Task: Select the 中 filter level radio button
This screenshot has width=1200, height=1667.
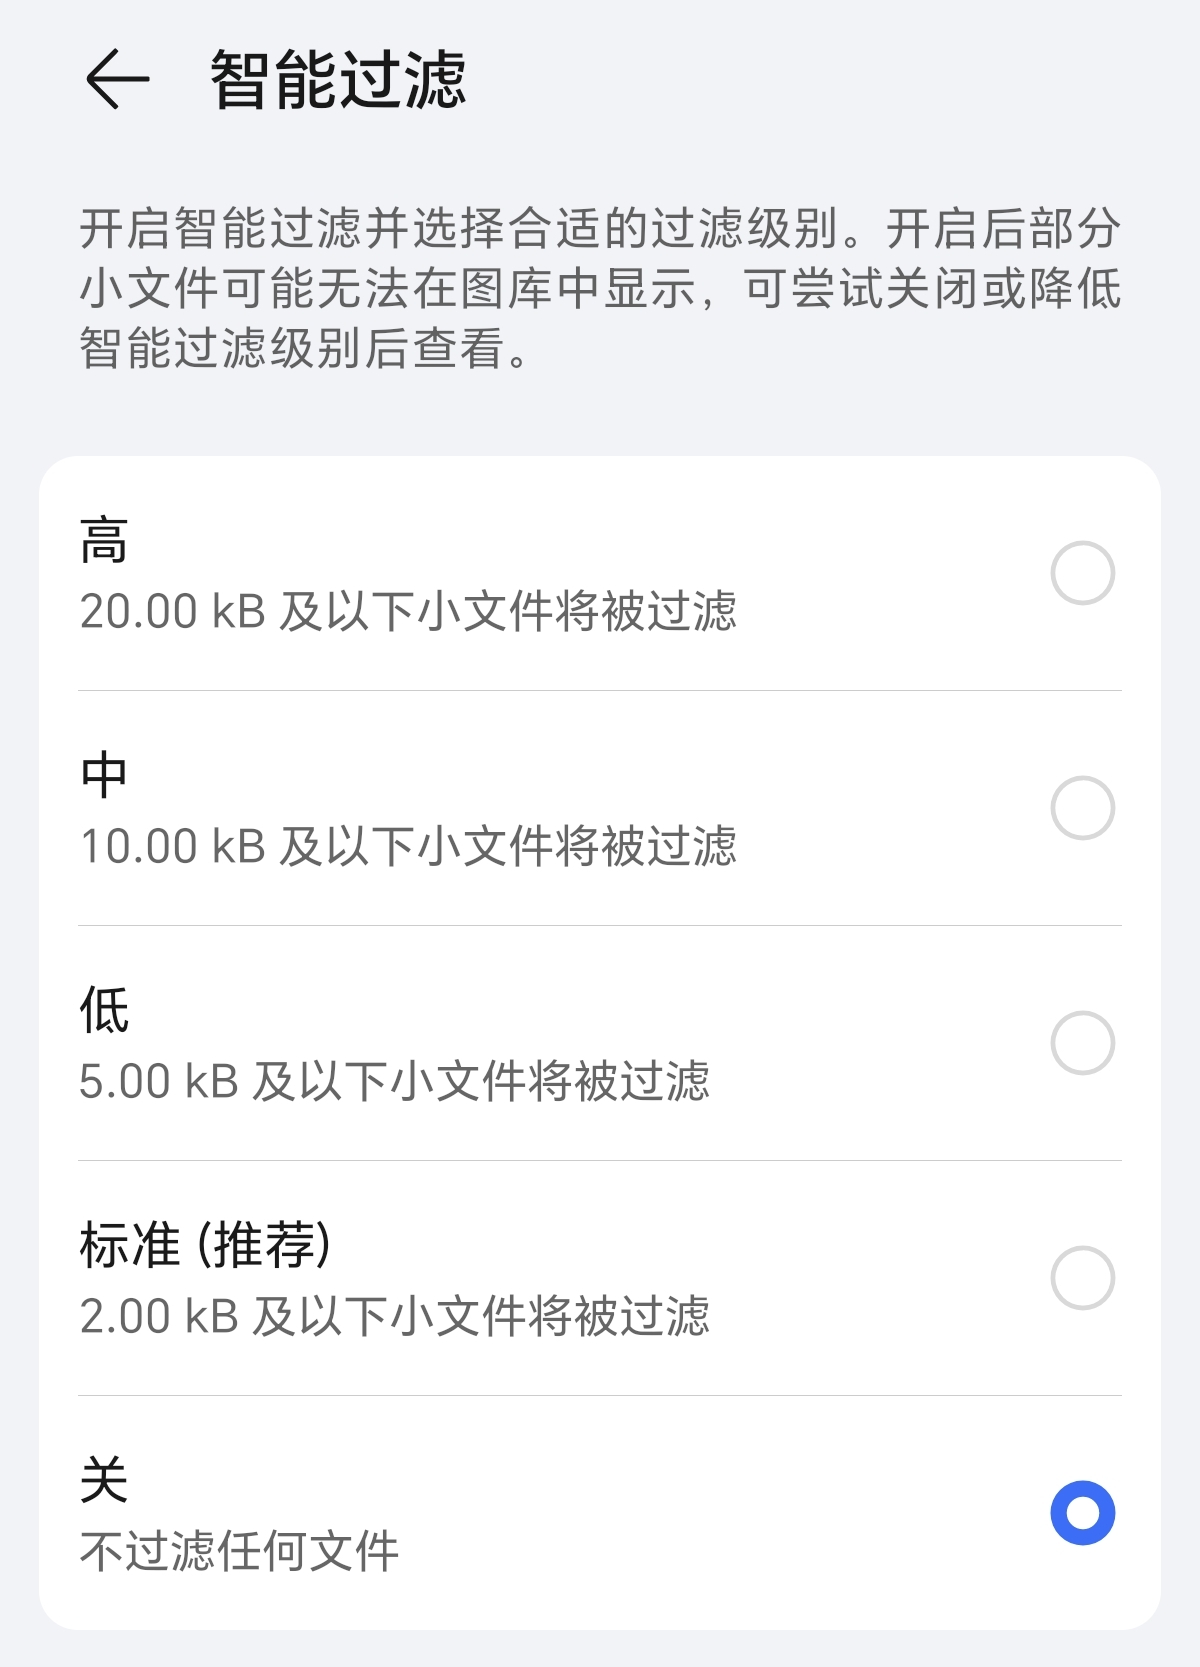Action: [x=1082, y=808]
